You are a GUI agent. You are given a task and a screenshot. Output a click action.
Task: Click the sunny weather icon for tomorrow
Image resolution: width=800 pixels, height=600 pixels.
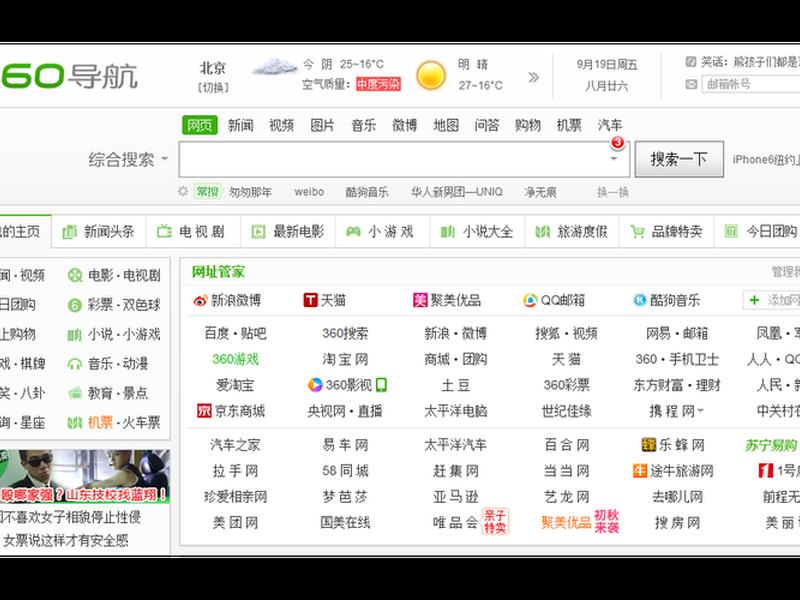click(x=431, y=76)
